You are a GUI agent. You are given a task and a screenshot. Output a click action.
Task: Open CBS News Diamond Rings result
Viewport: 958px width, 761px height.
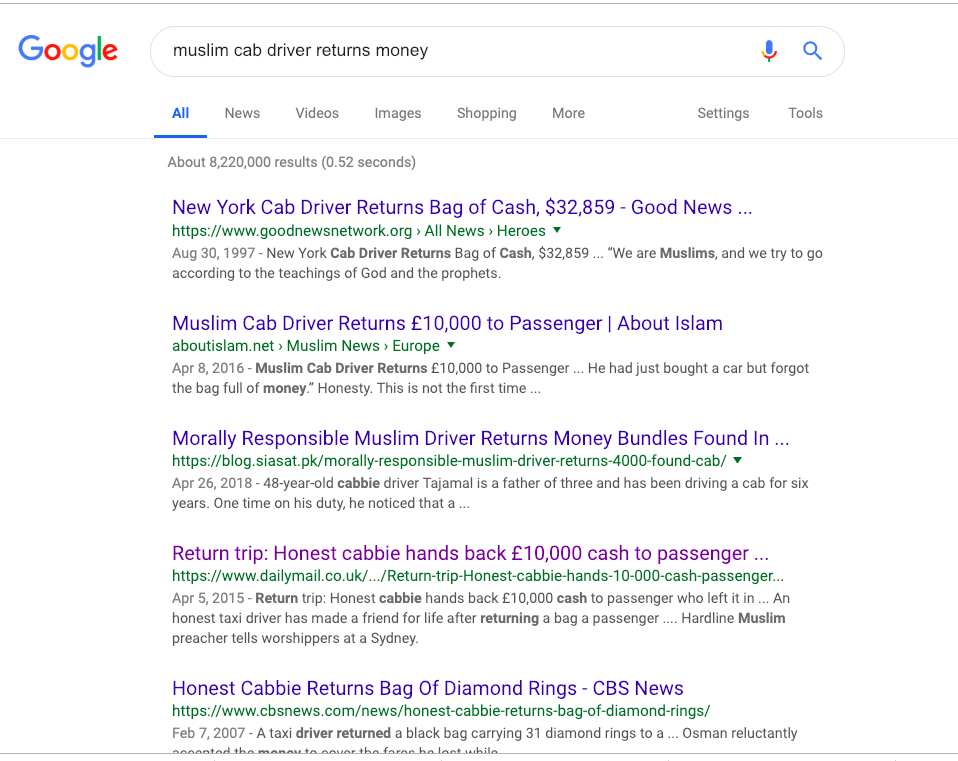pos(427,688)
